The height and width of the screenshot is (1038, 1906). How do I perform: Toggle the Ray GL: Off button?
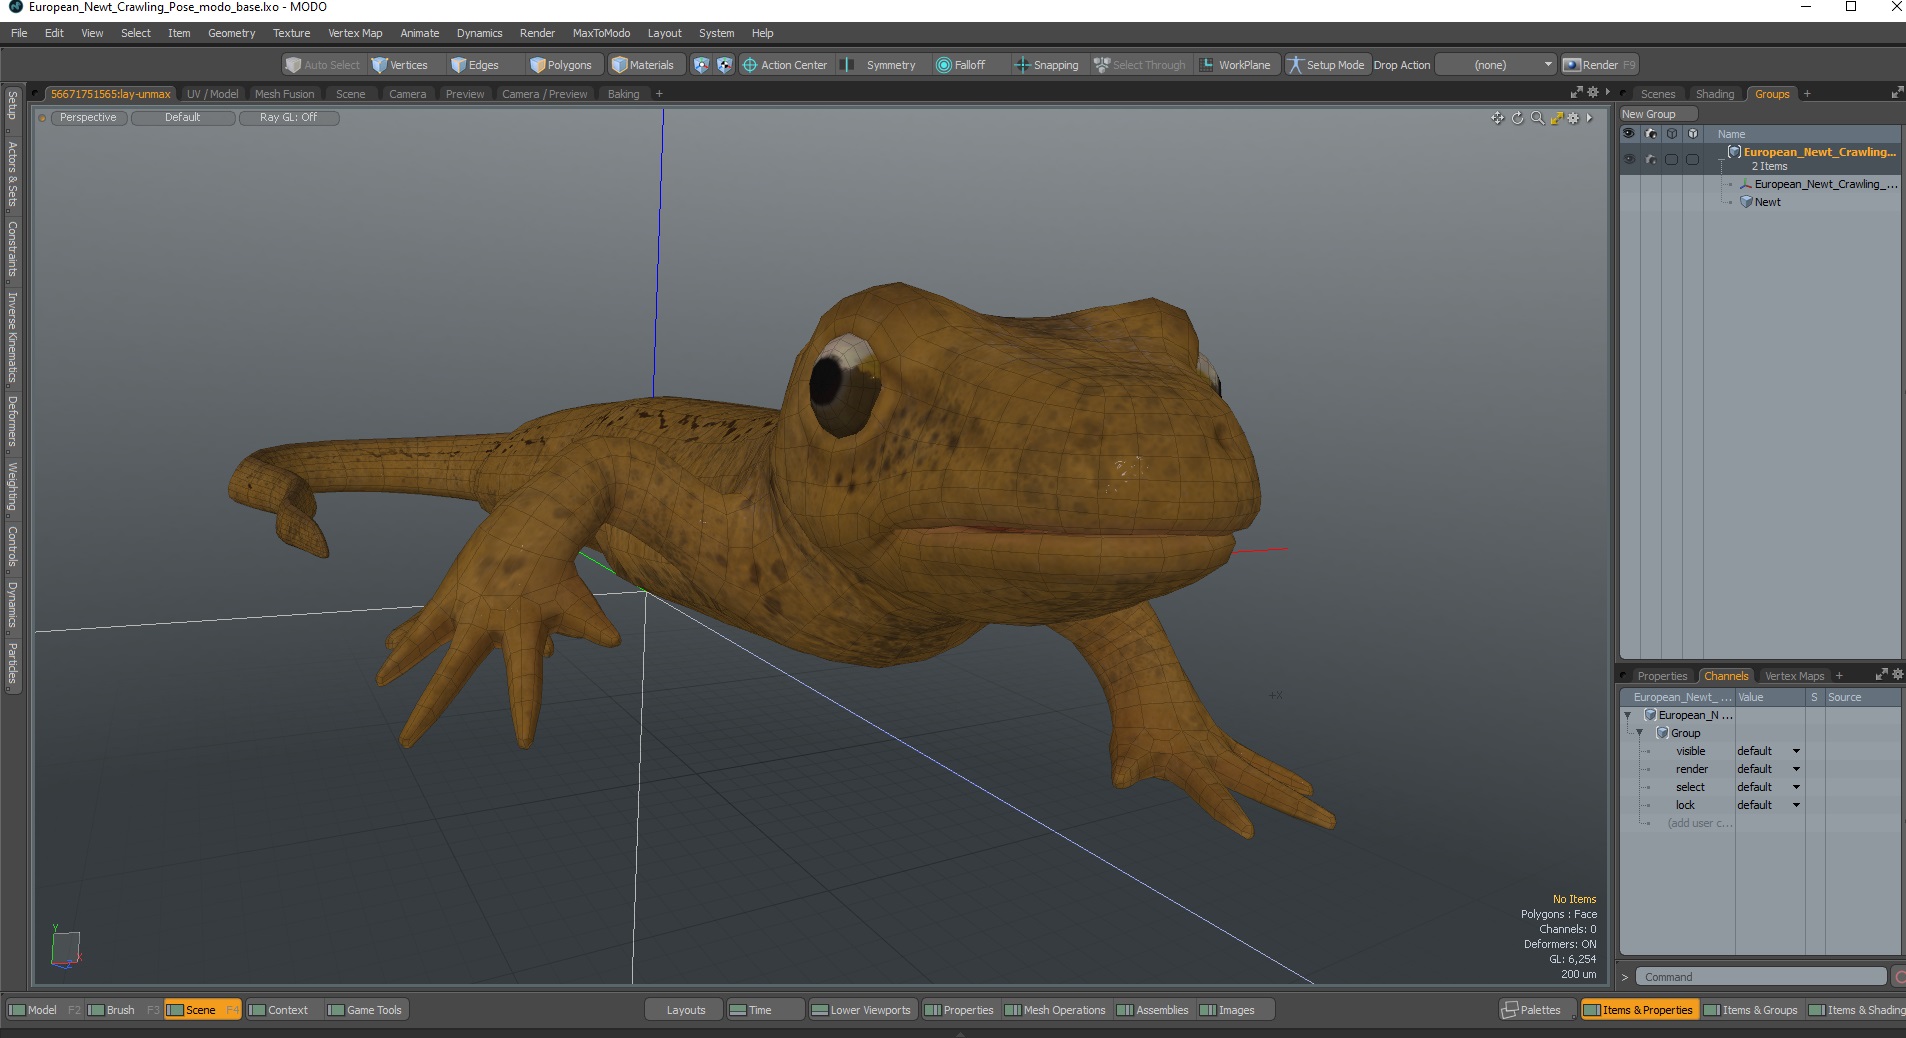point(289,118)
